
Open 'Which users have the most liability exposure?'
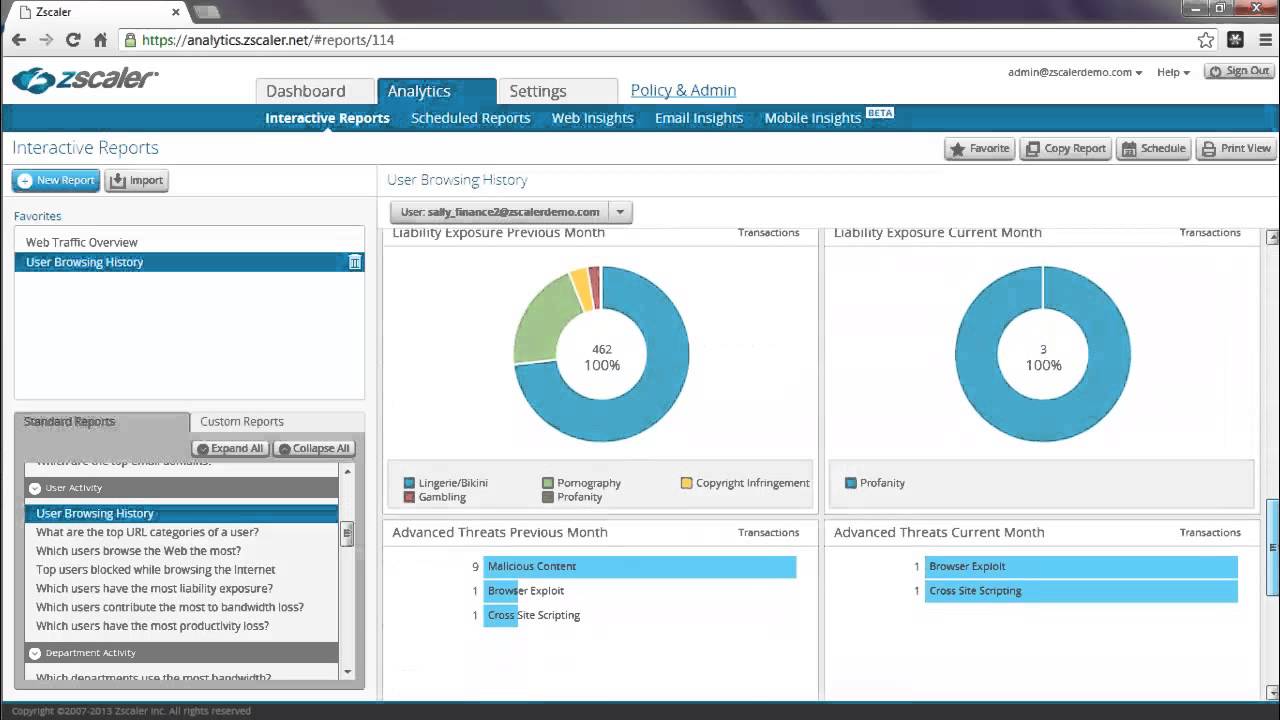tap(154, 589)
